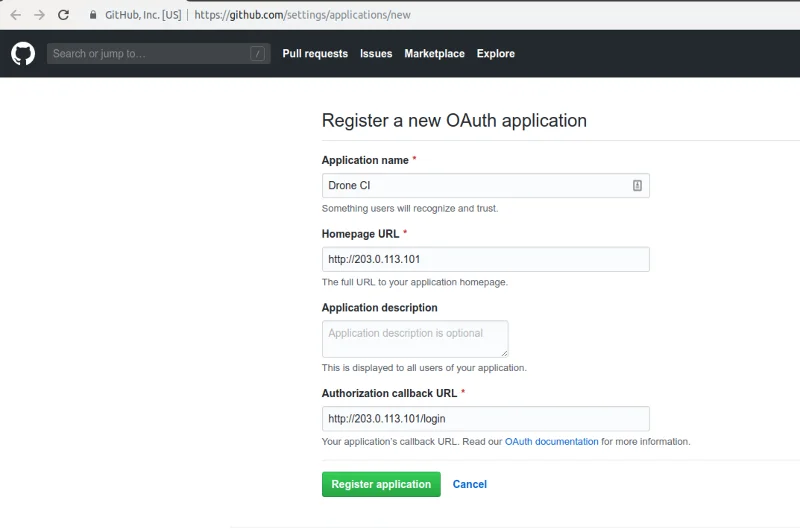Click the 'GitHub, Inc. [US]' certificate label
Viewport: 800px width, 529px height.
coord(143,15)
